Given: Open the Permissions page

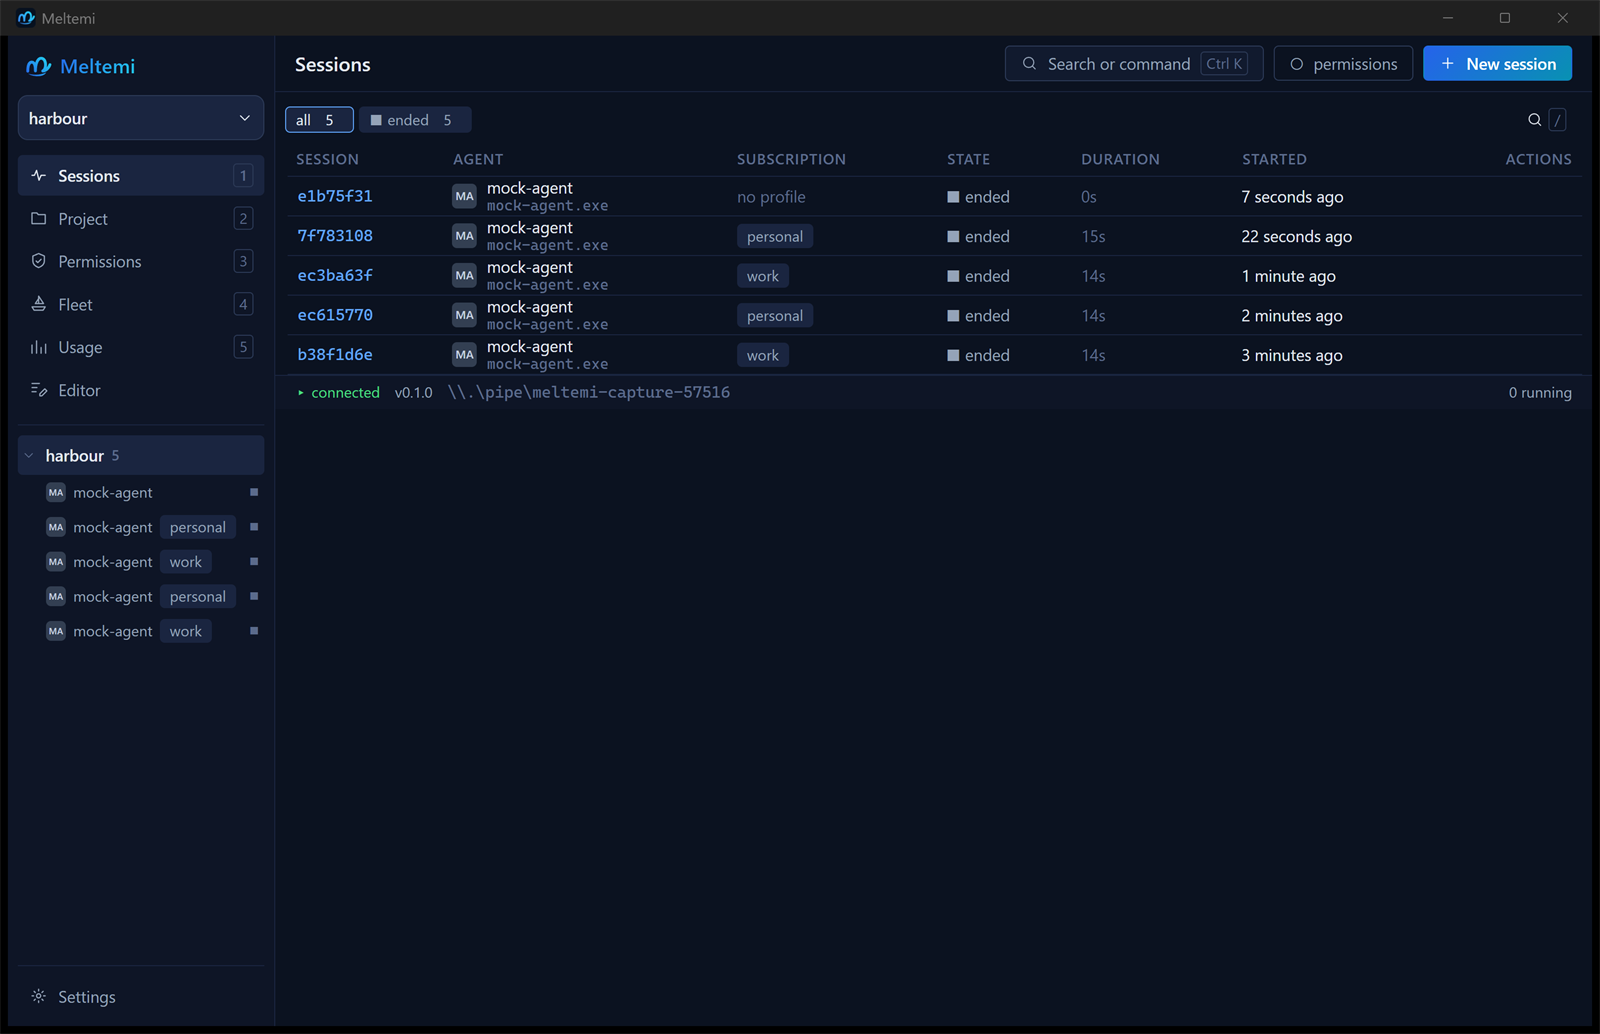Looking at the screenshot, I should point(141,262).
